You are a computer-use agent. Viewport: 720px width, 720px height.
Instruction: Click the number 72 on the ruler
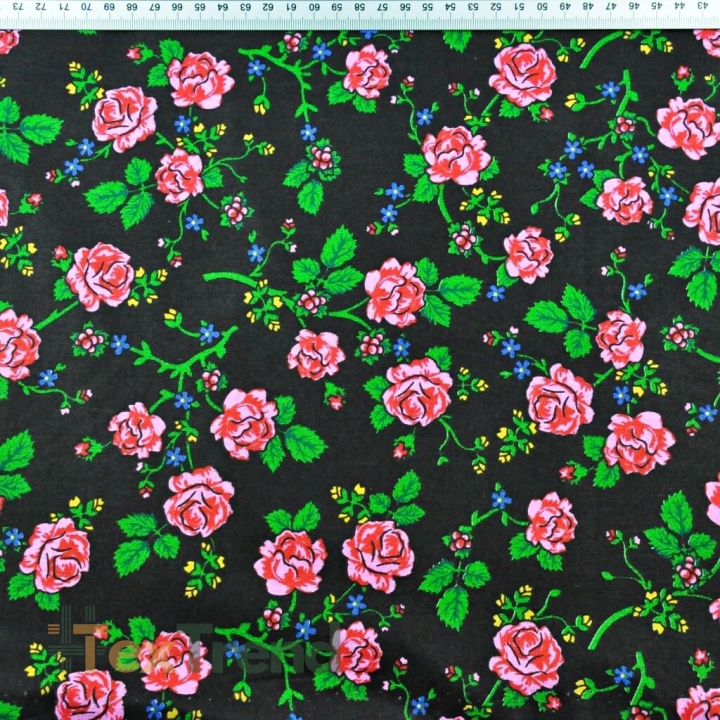coord(40,7)
